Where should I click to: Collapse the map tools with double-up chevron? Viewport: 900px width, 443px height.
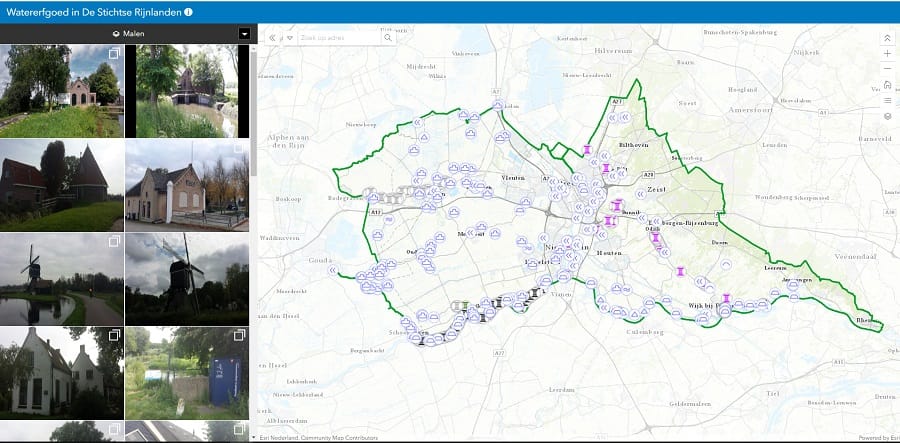click(x=887, y=38)
